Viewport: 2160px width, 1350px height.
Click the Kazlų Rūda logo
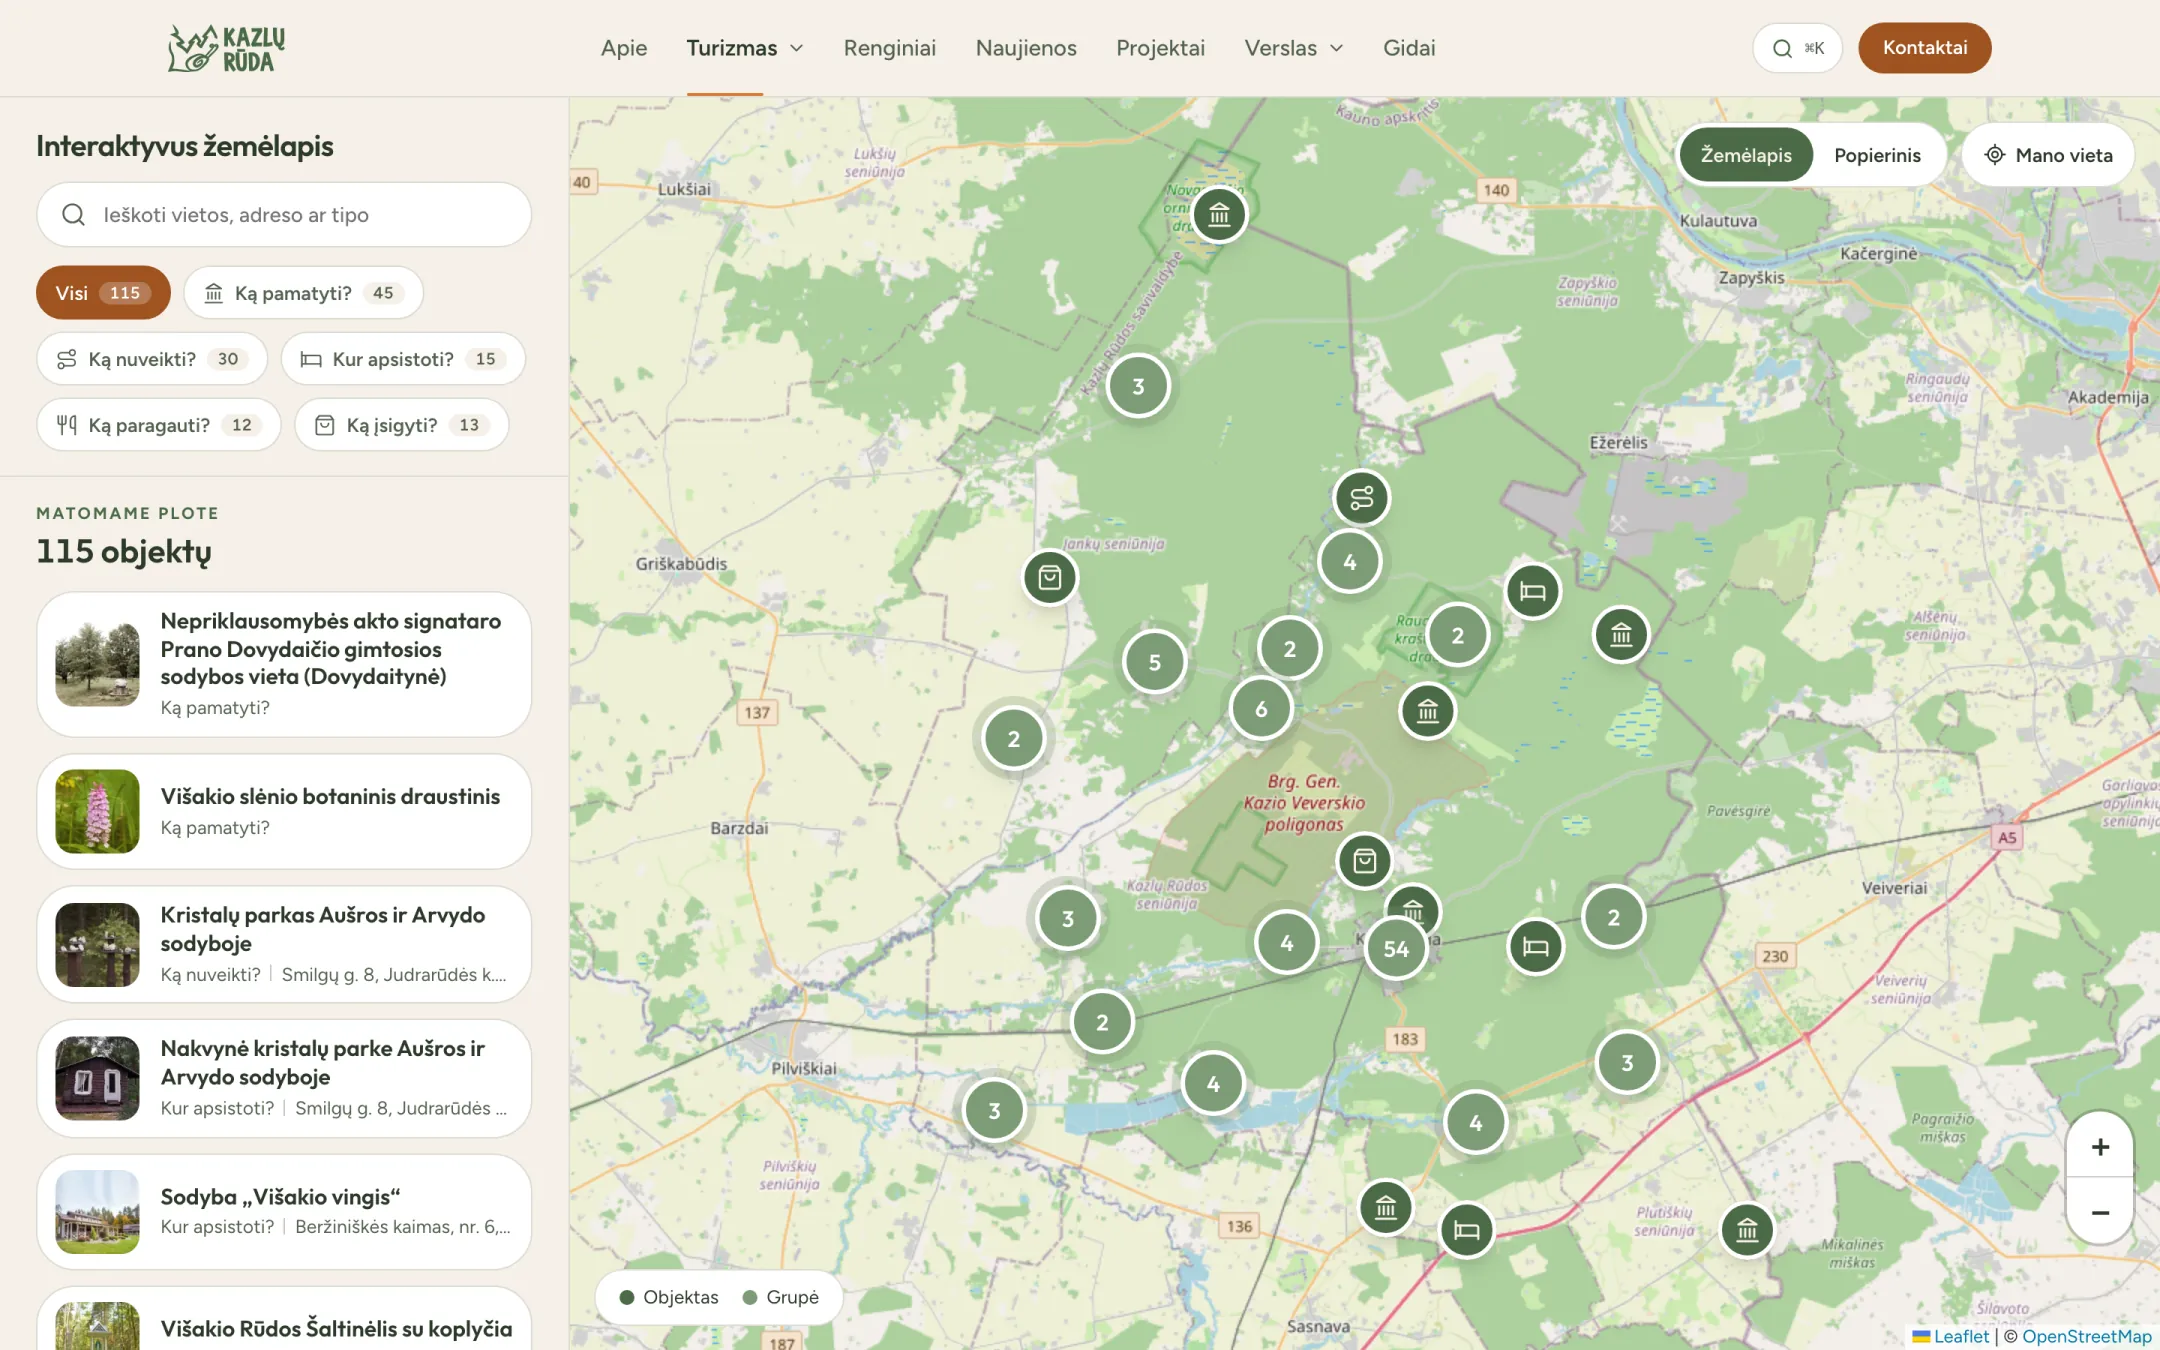[227, 48]
